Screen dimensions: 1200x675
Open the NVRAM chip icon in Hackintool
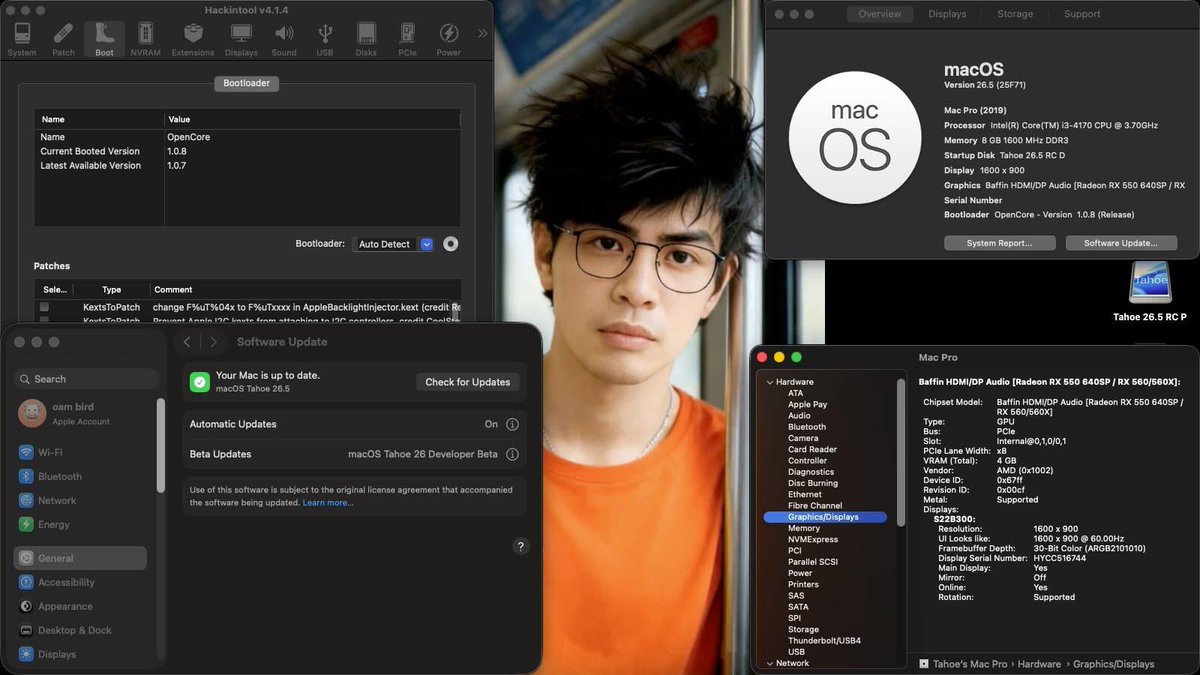click(x=145, y=39)
